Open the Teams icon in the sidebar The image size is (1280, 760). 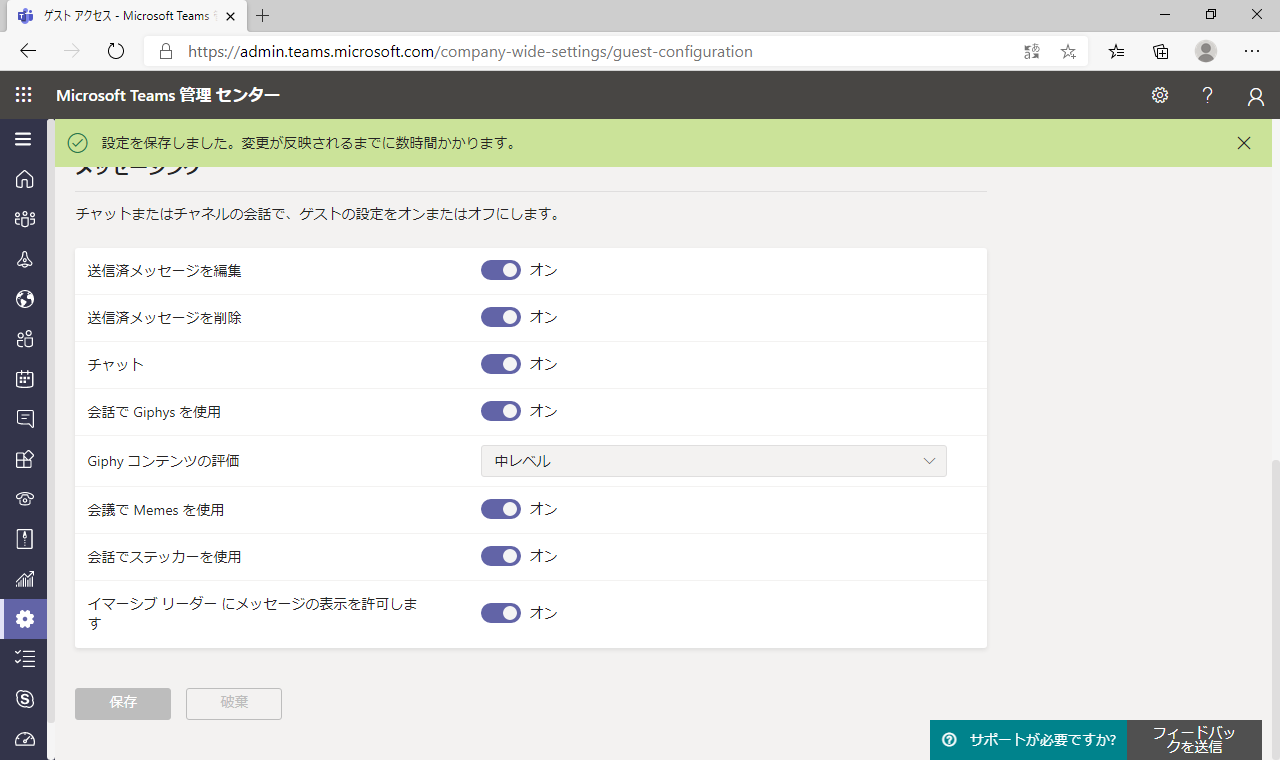point(25,219)
